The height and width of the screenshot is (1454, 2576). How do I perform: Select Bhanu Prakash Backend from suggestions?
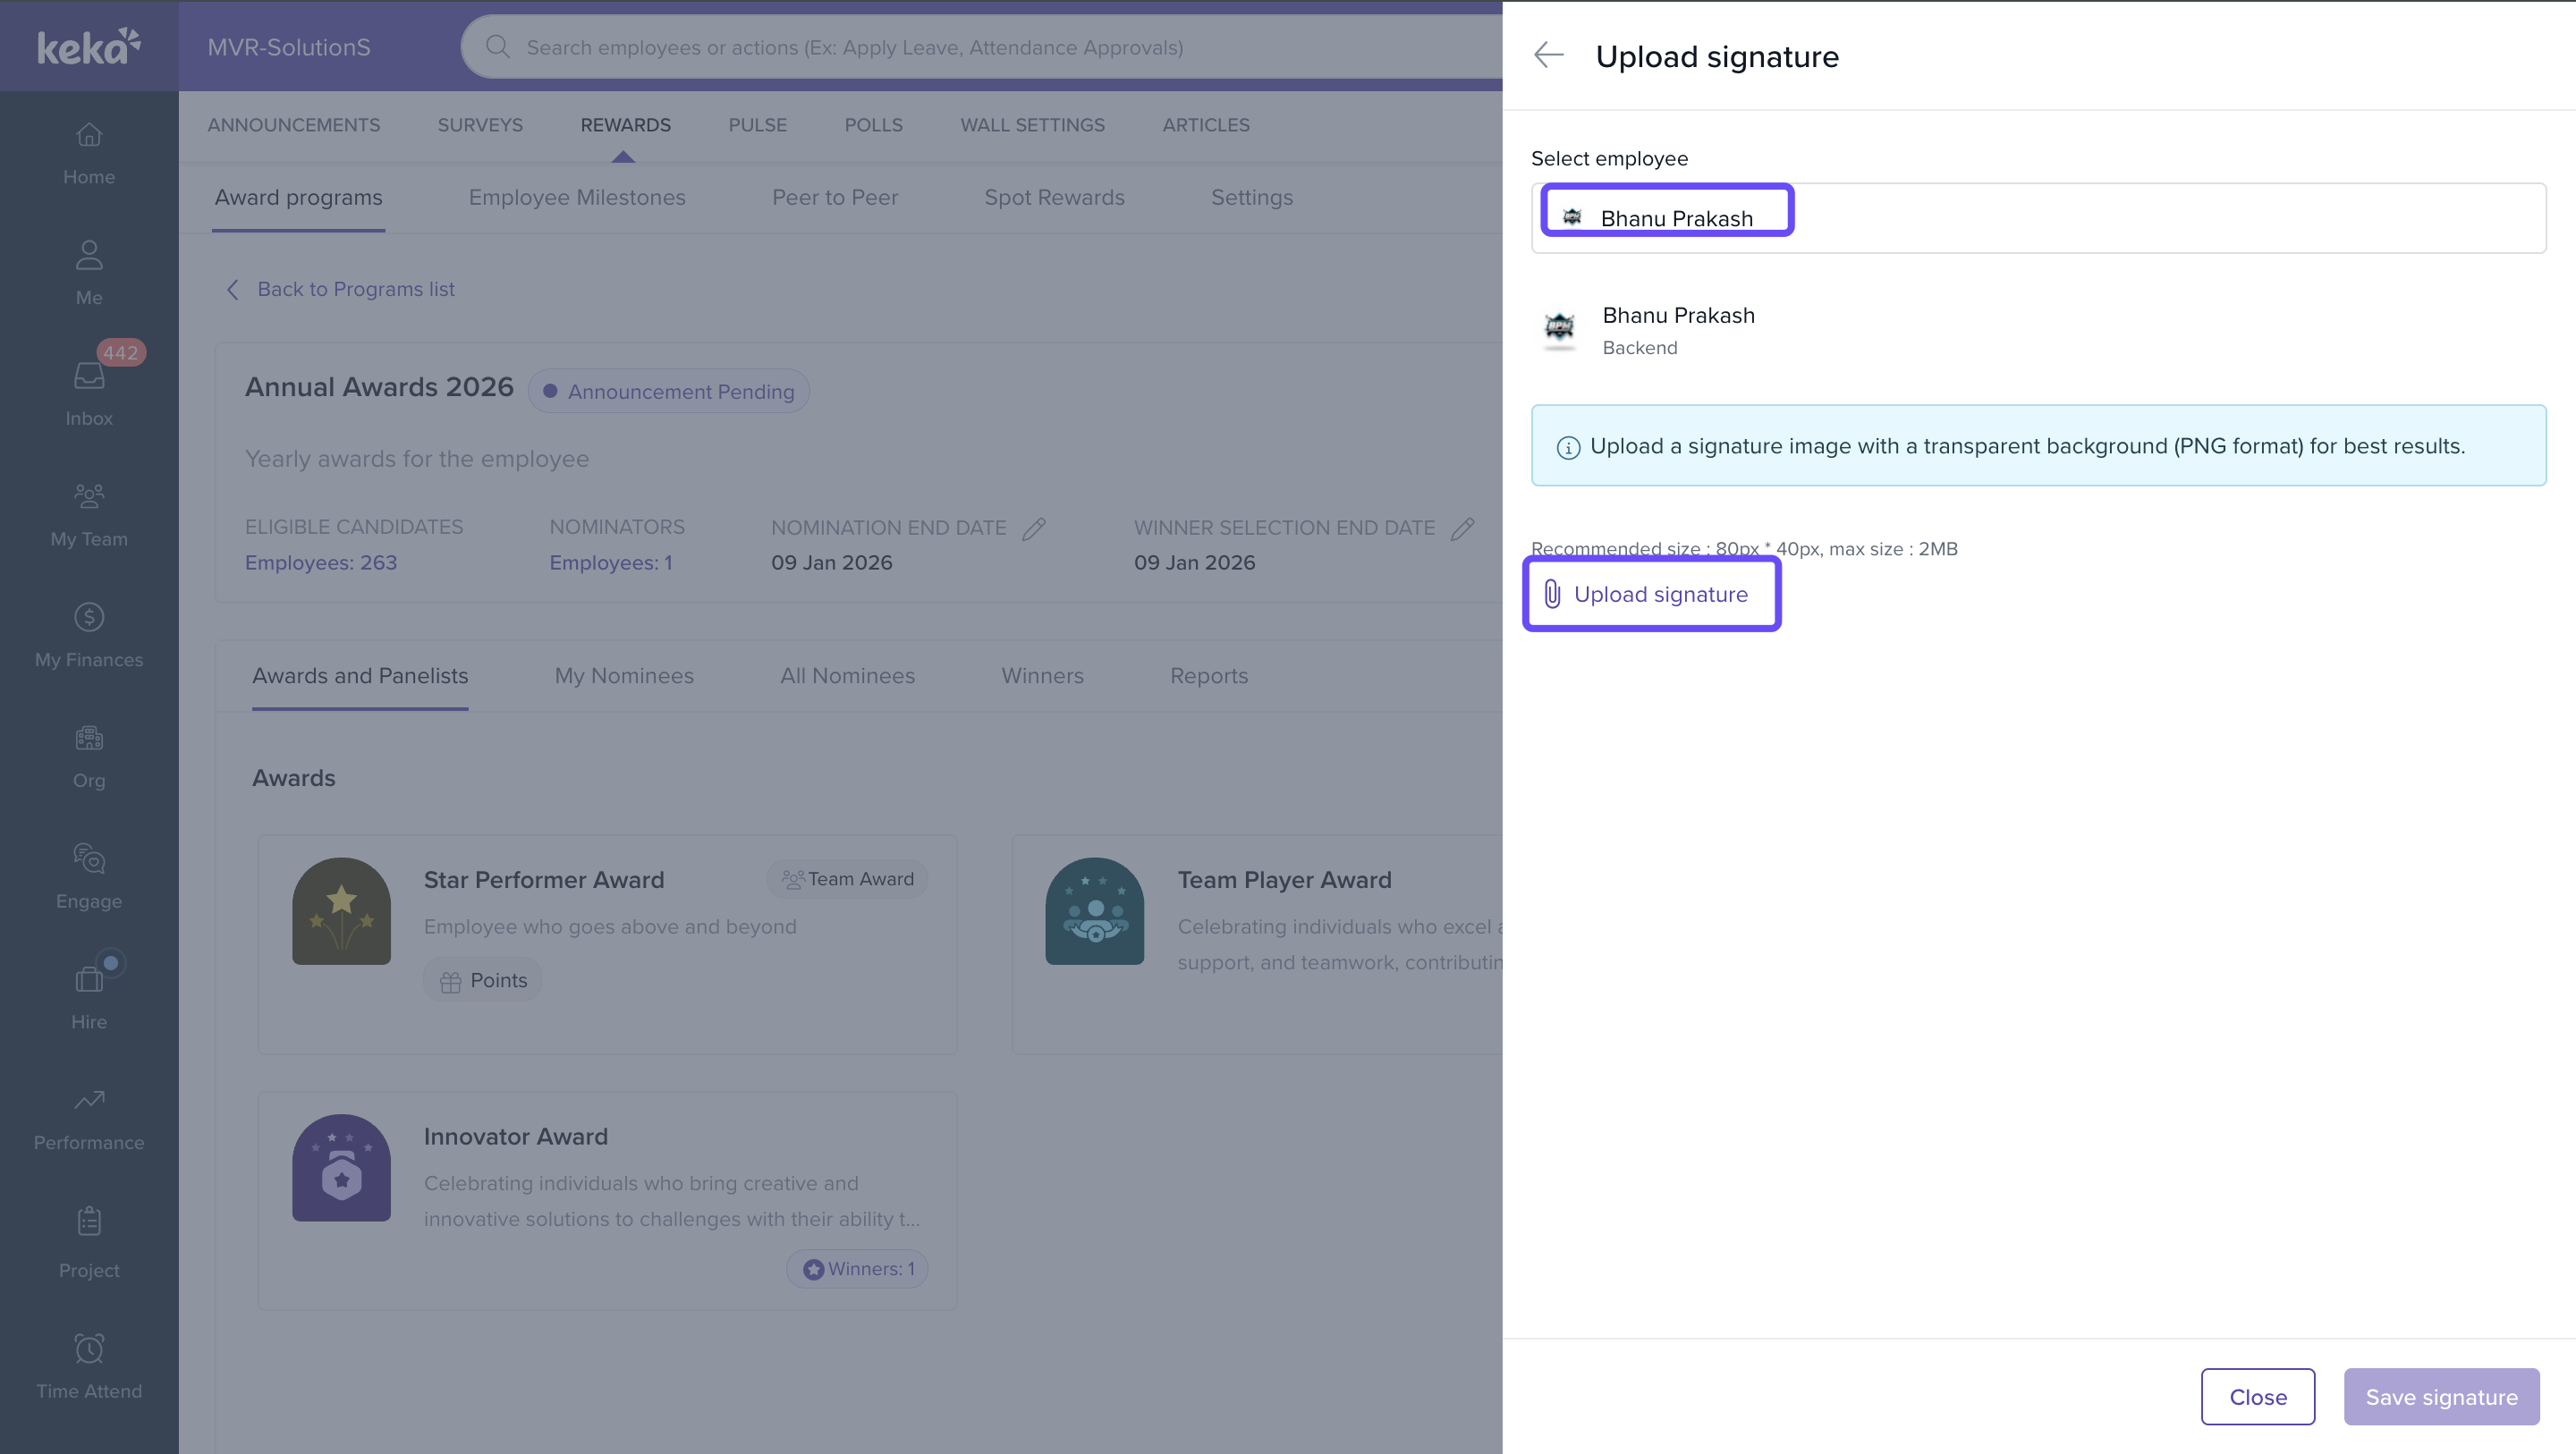tap(1678, 329)
